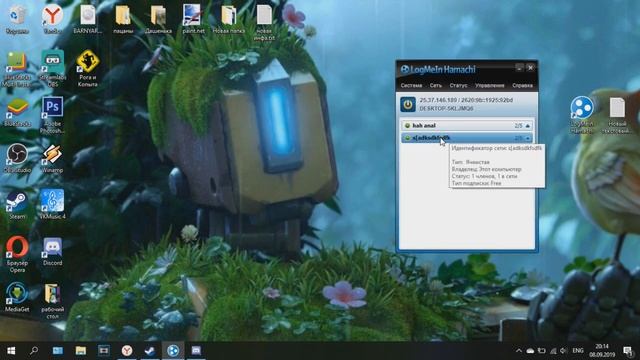Image resolution: width=640 pixels, height=360 pixels.
Task: Select the BARNYAR file desktop icon
Action: pos(87,19)
